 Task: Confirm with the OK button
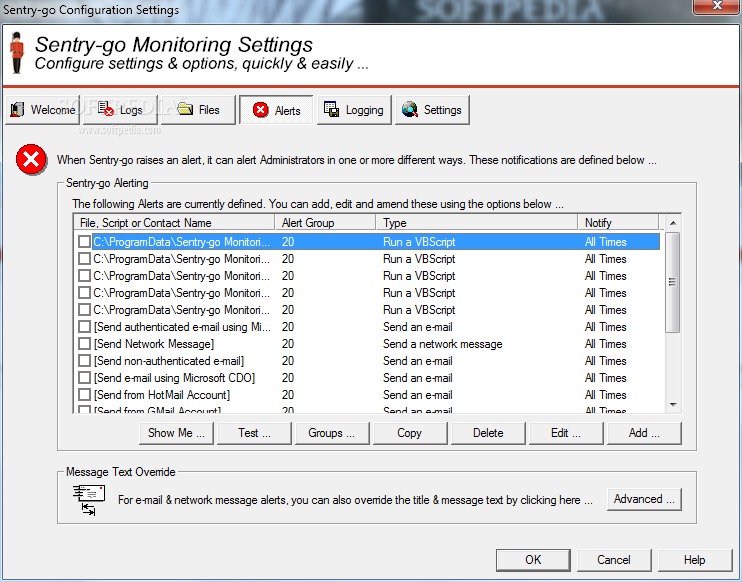tap(533, 560)
